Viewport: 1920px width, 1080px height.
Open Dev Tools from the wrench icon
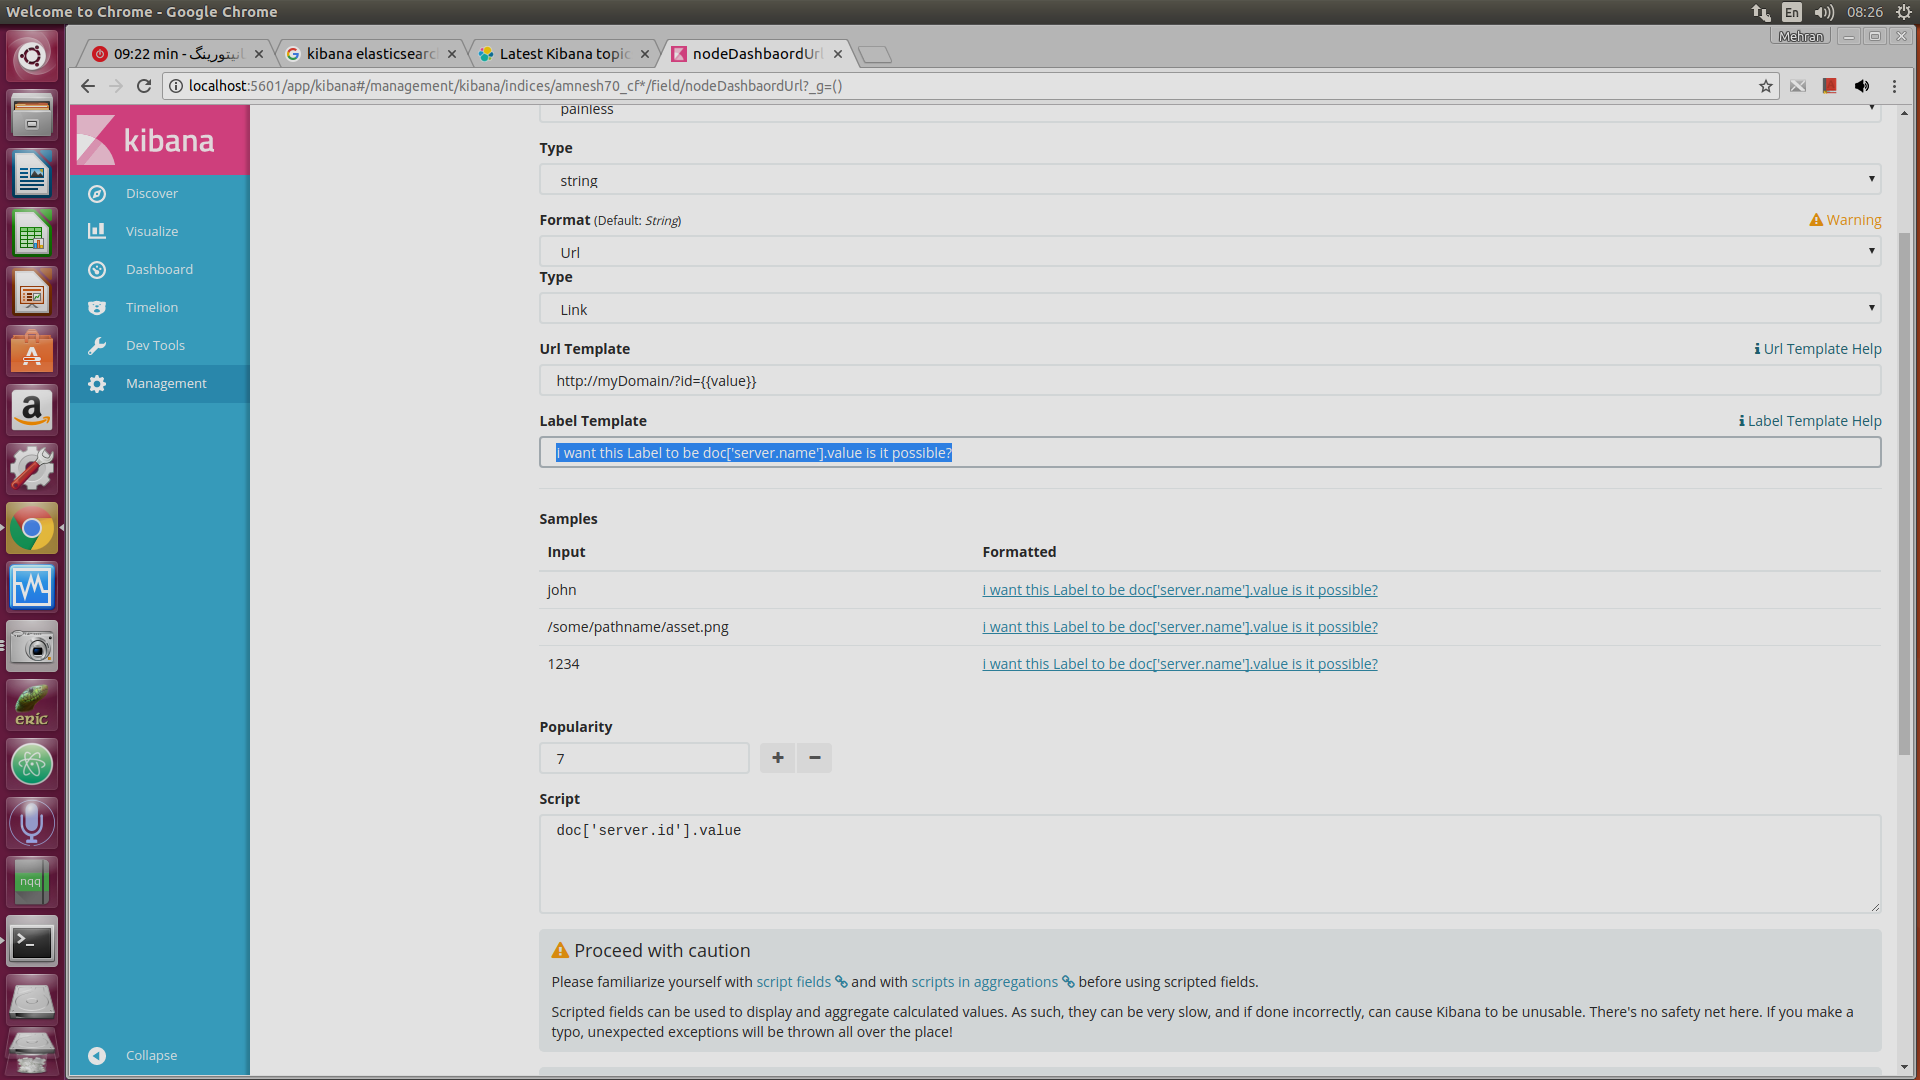pos(97,346)
